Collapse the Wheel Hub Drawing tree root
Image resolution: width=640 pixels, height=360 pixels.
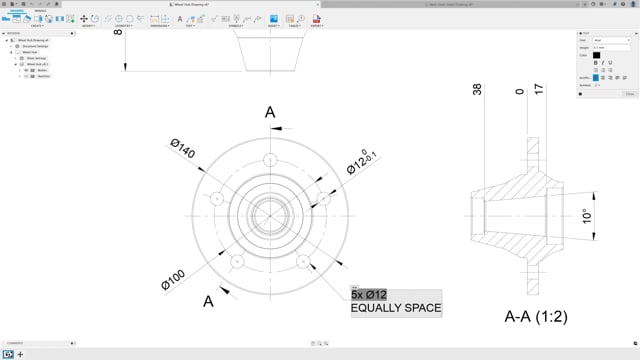click(x=7, y=40)
